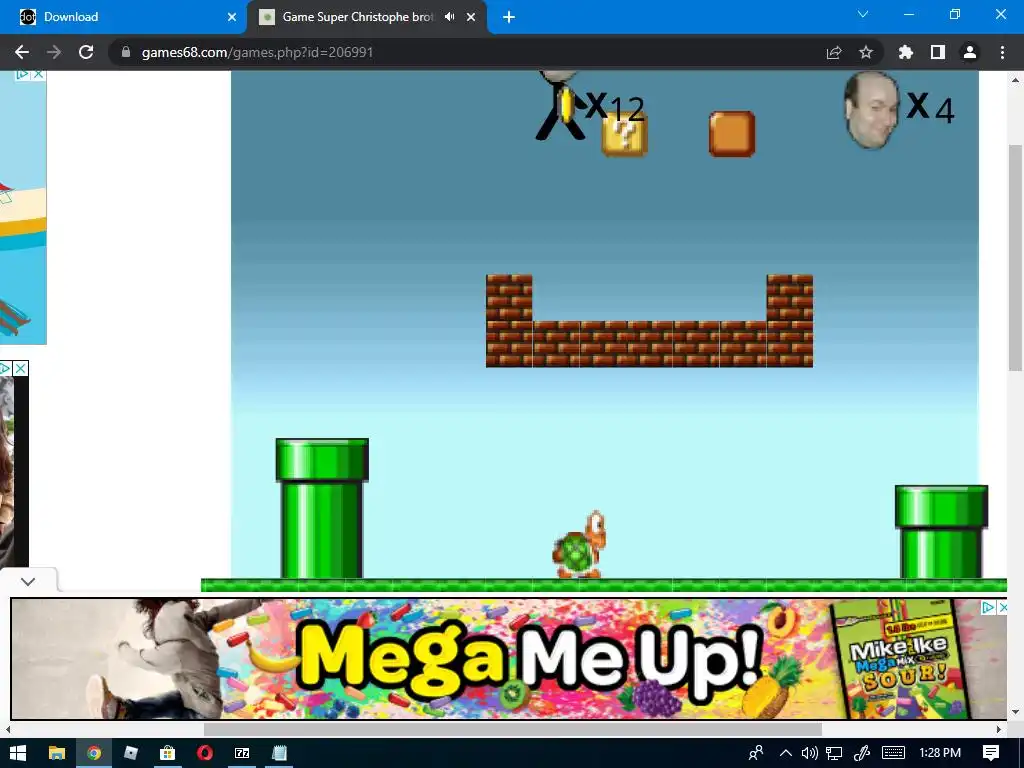Screen dimensions: 1024x768
Task: Open the notification action center
Action: pos(991,753)
